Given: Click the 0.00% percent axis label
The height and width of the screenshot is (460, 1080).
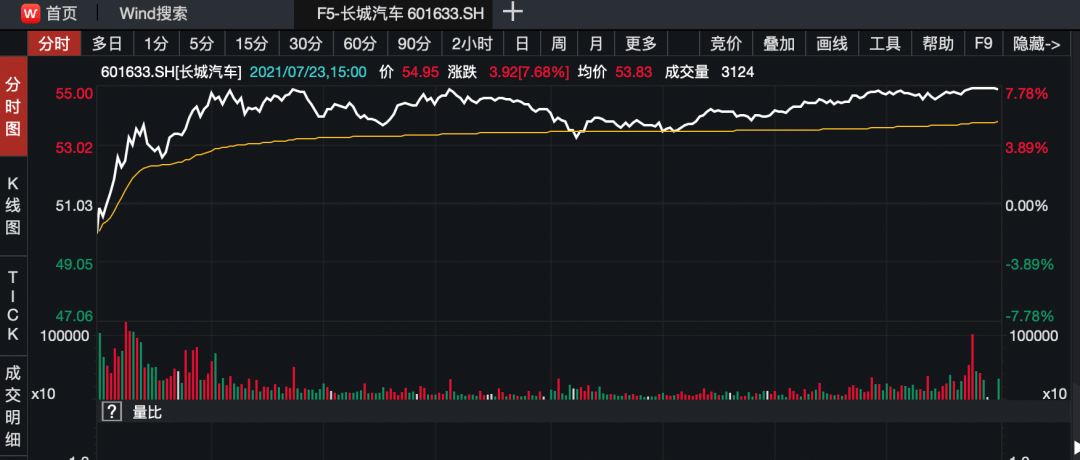Looking at the screenshot, I should (x=1027, y=205).
